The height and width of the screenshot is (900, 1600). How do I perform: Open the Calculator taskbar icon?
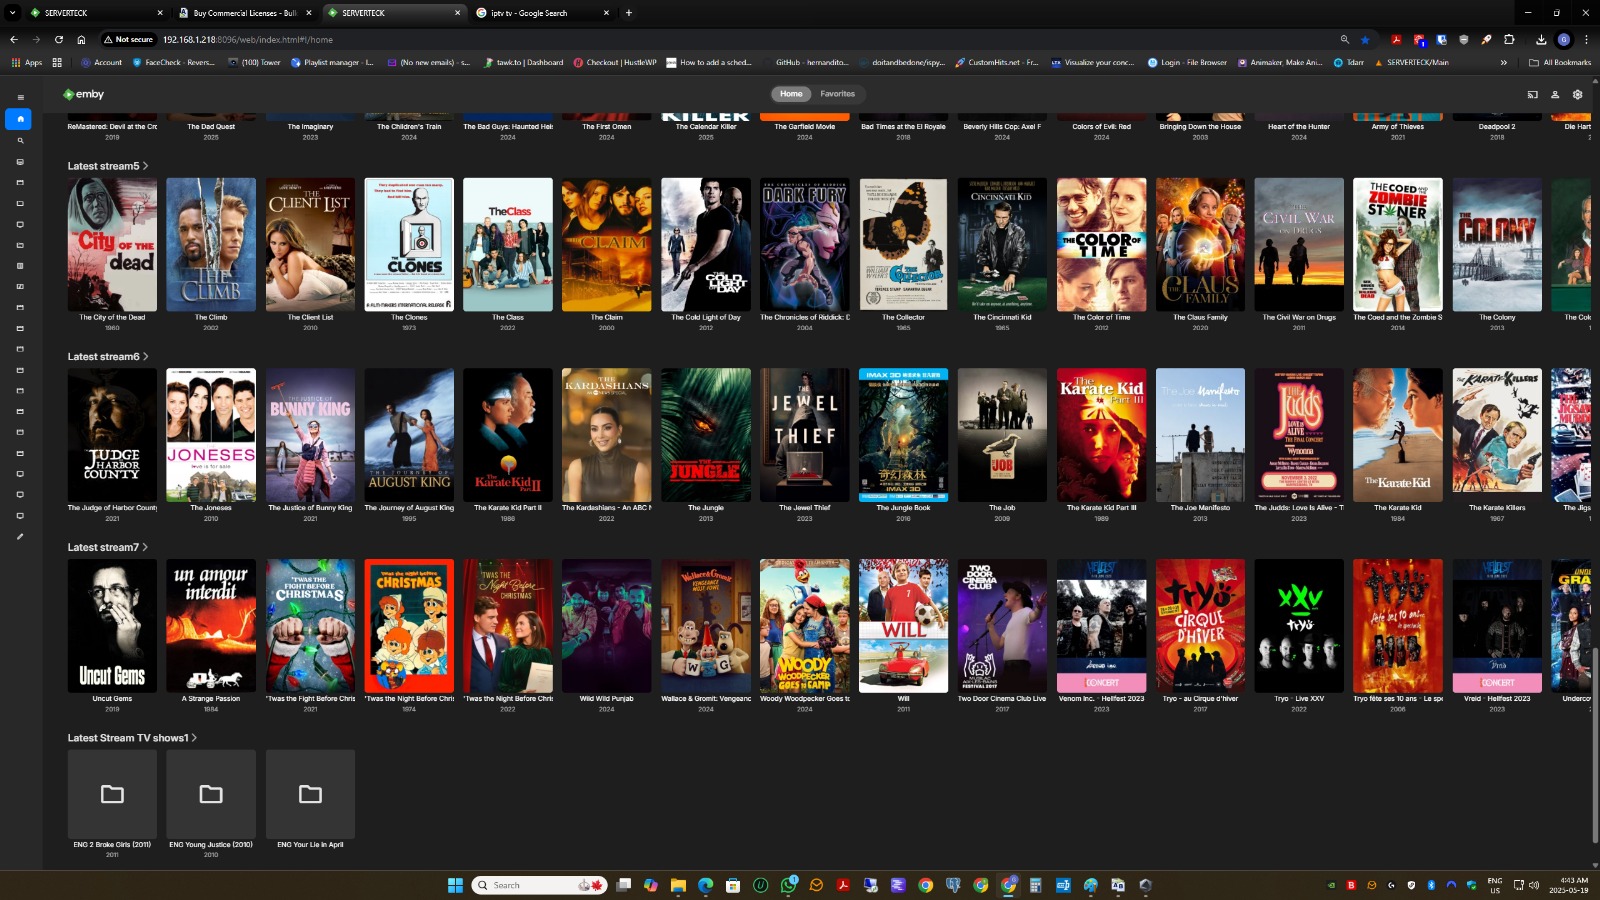1036,885
